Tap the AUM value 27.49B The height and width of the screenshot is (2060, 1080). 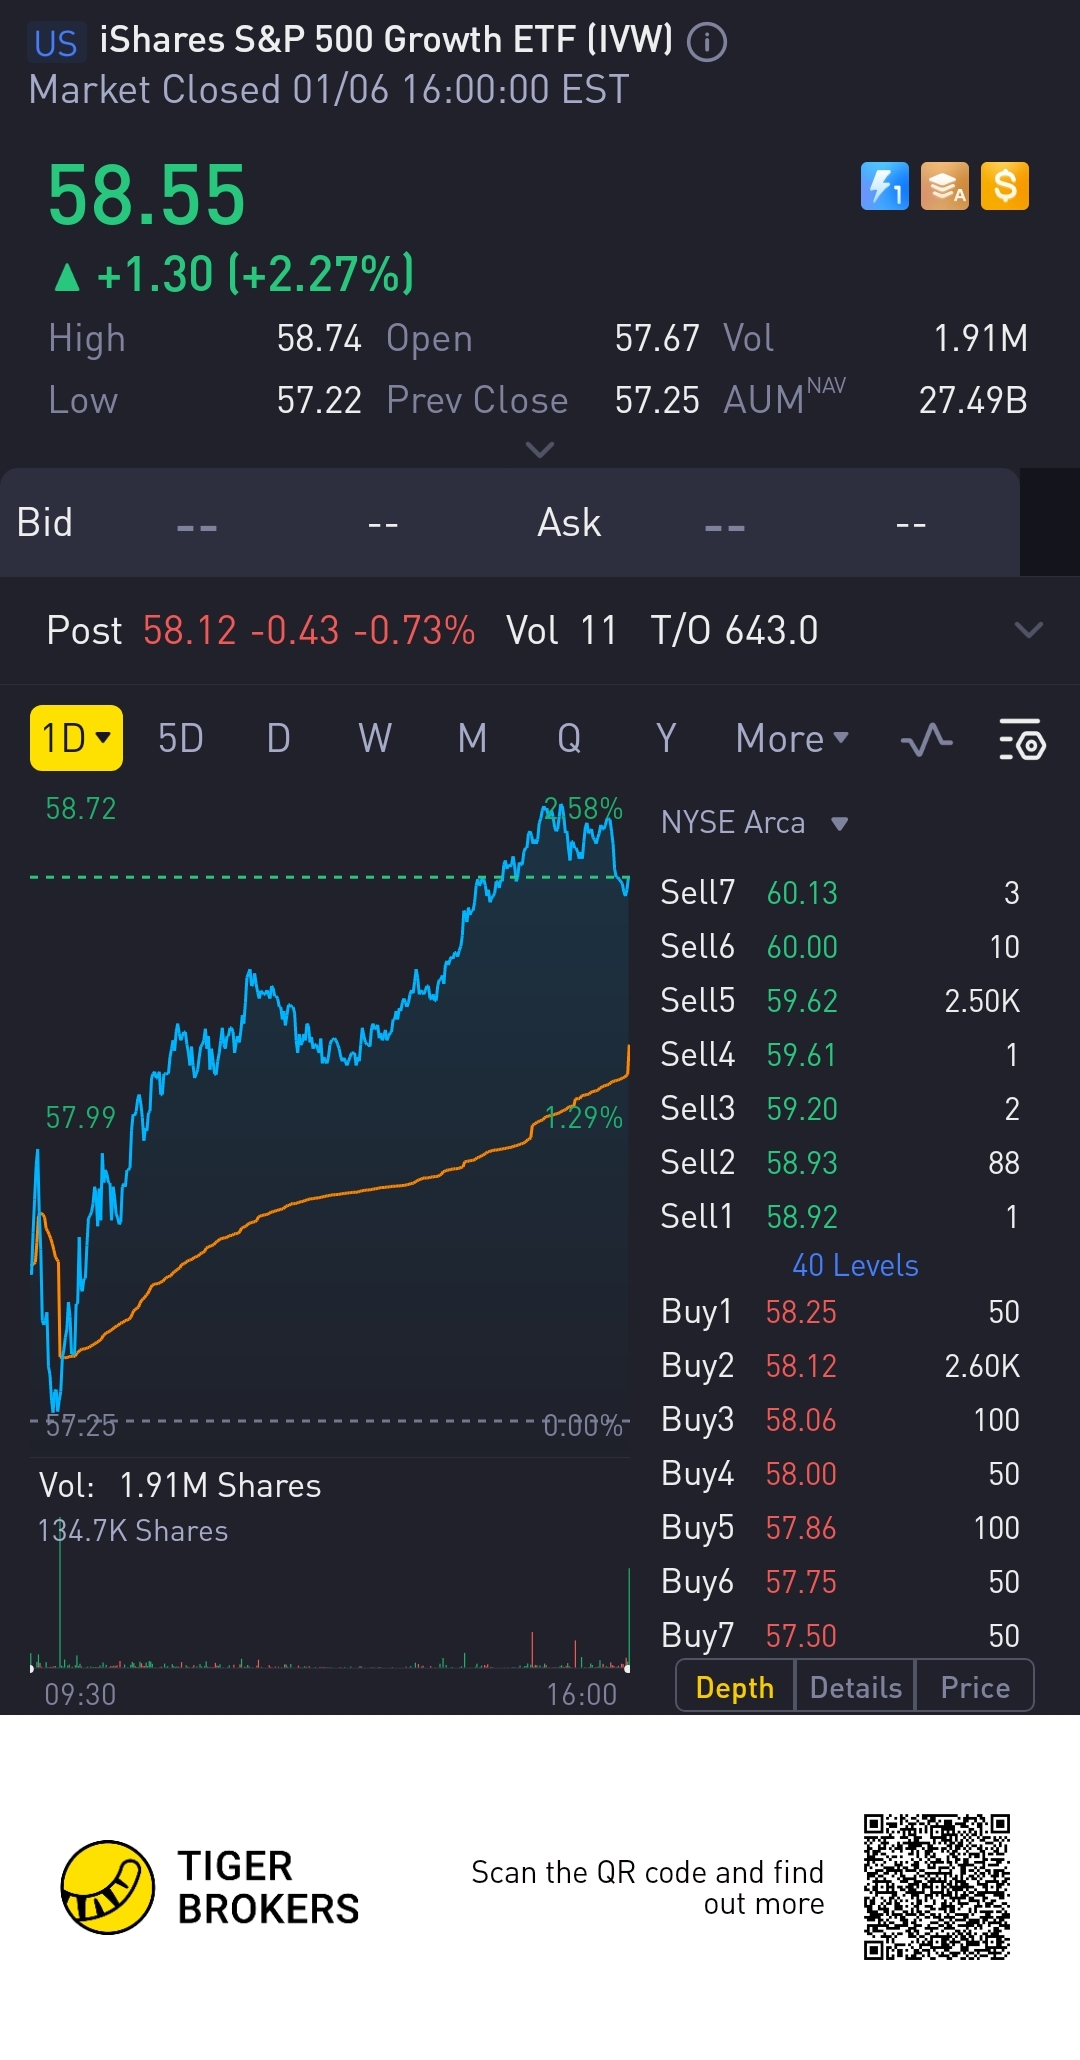pos(973,400)
